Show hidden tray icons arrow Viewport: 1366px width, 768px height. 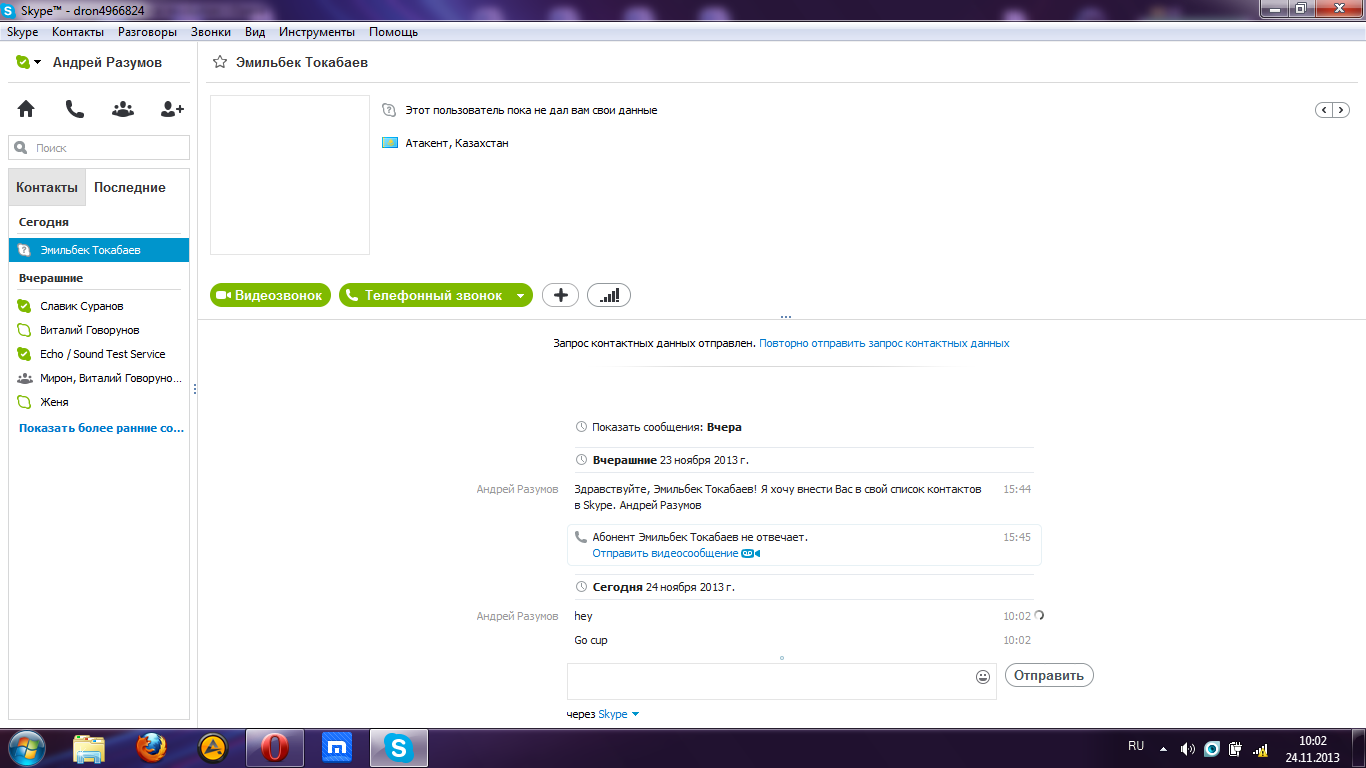tap(1163, 748)
